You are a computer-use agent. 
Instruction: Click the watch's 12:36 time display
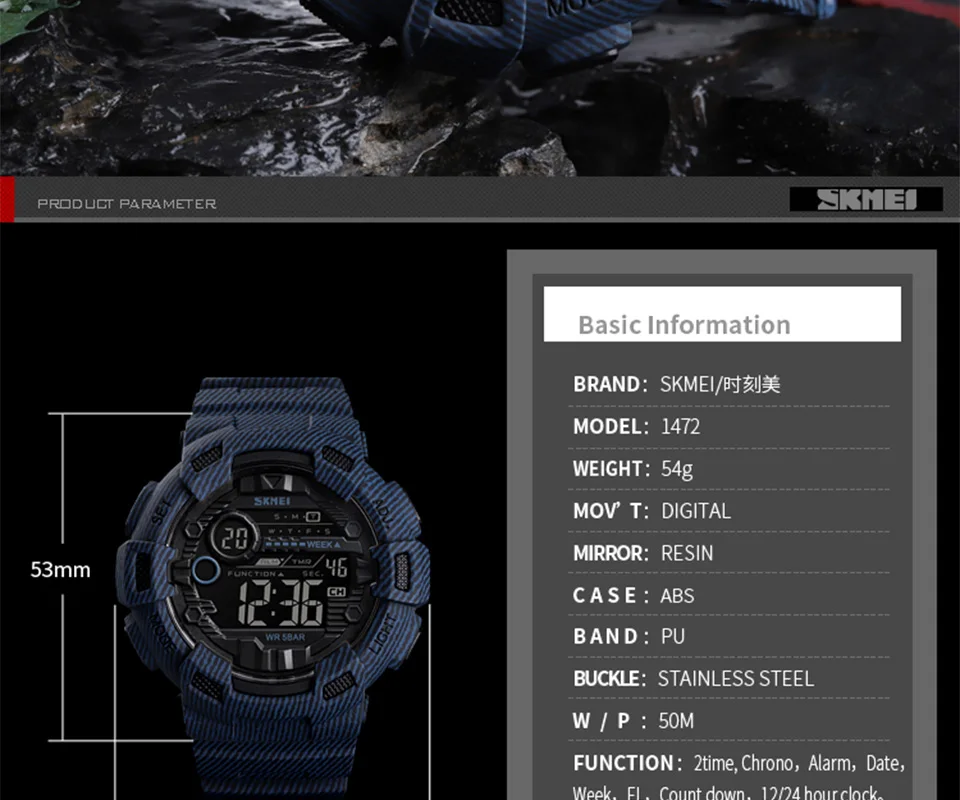click(280, 603)
